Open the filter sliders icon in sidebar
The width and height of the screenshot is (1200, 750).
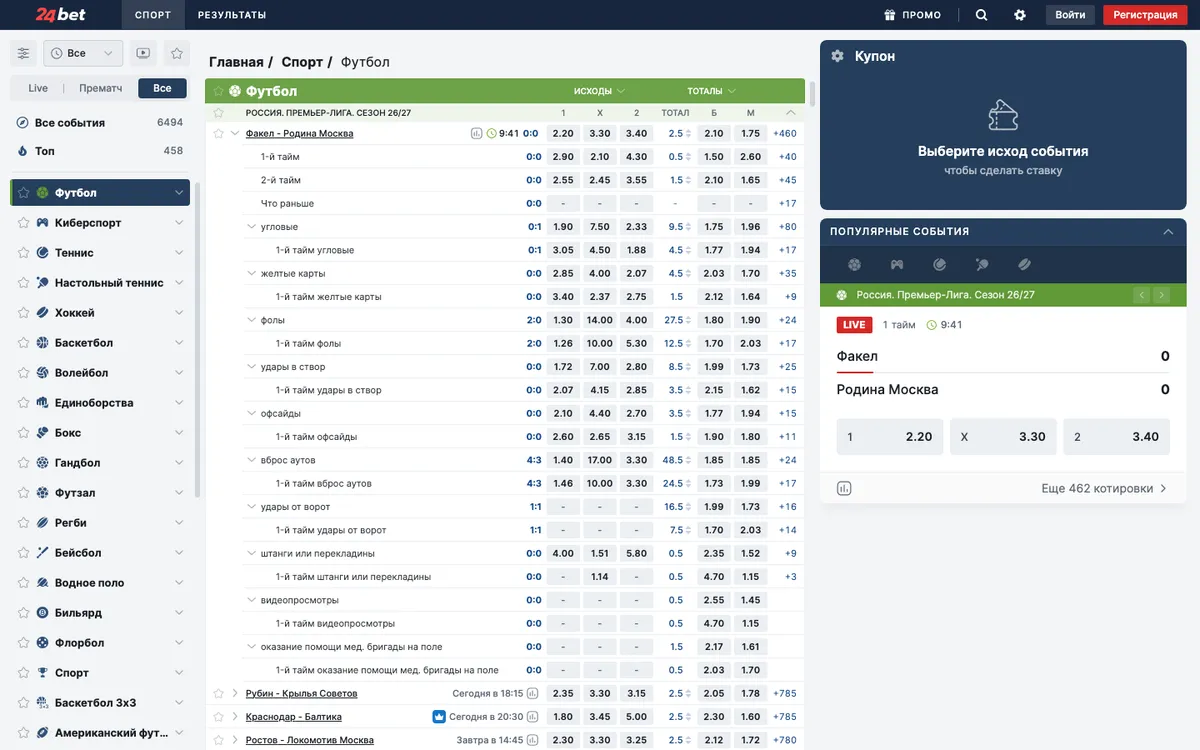click(24, 53)
